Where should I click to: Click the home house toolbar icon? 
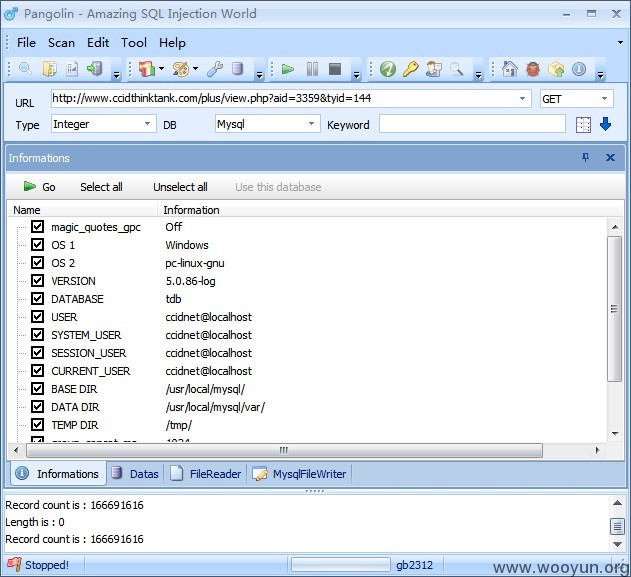510,69
